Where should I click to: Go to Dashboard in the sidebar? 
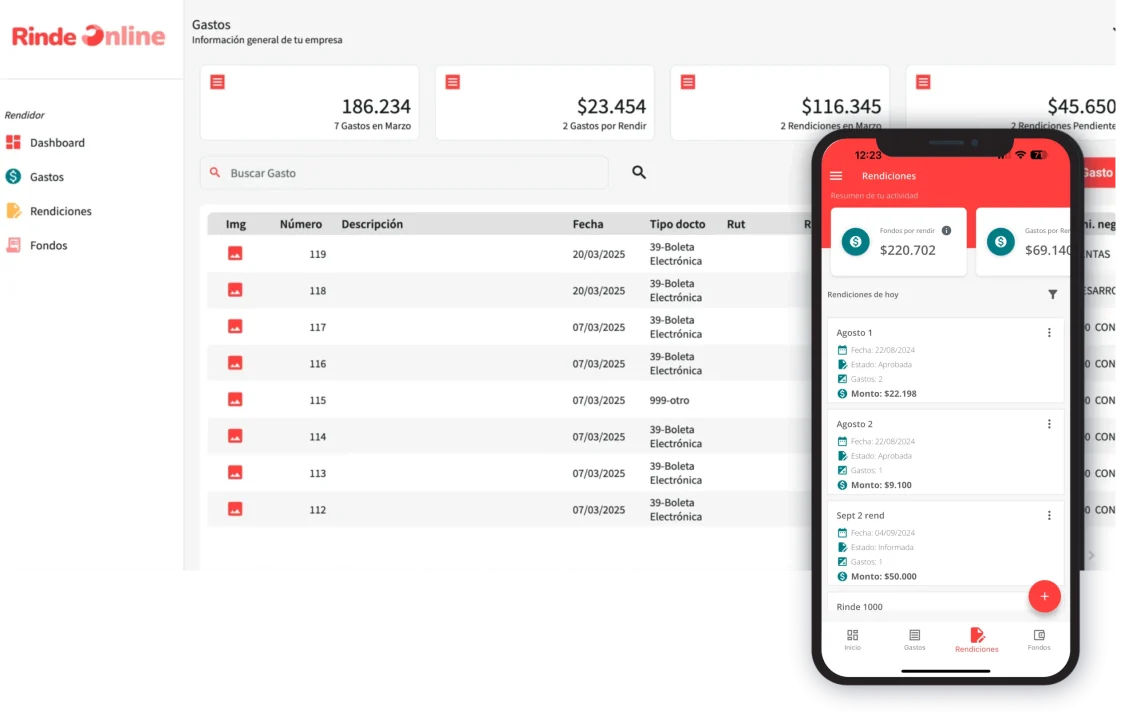(x=56, y=143)
